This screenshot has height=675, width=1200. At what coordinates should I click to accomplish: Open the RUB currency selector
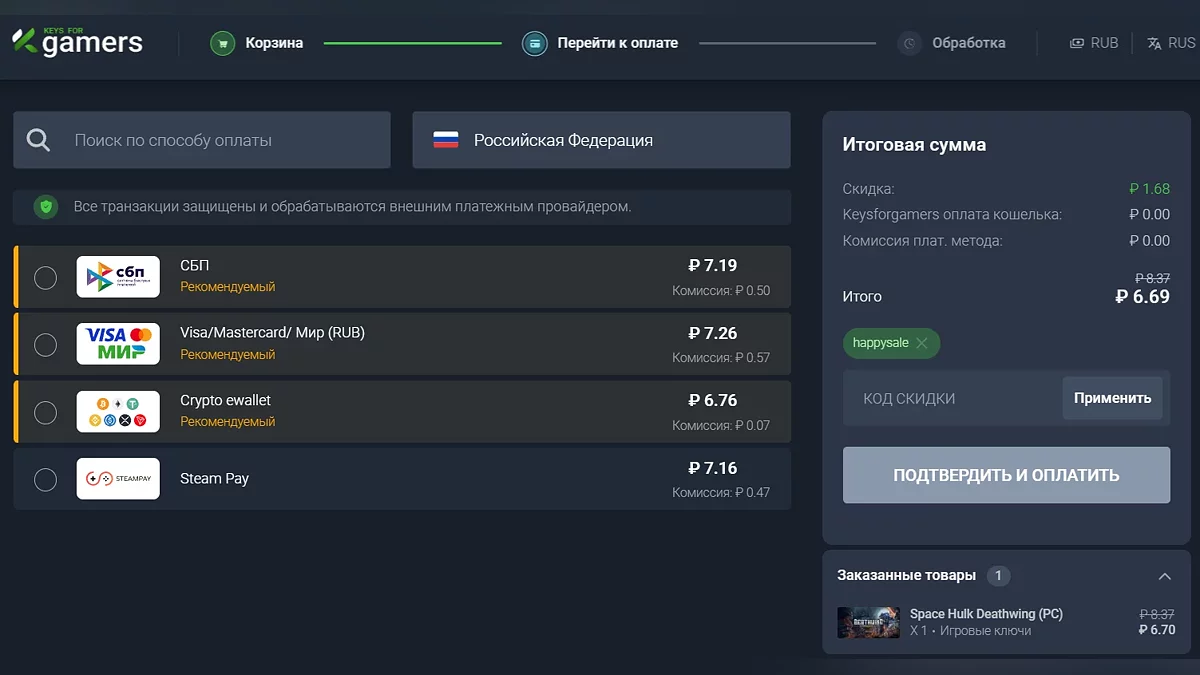[x=1094, y=43]
